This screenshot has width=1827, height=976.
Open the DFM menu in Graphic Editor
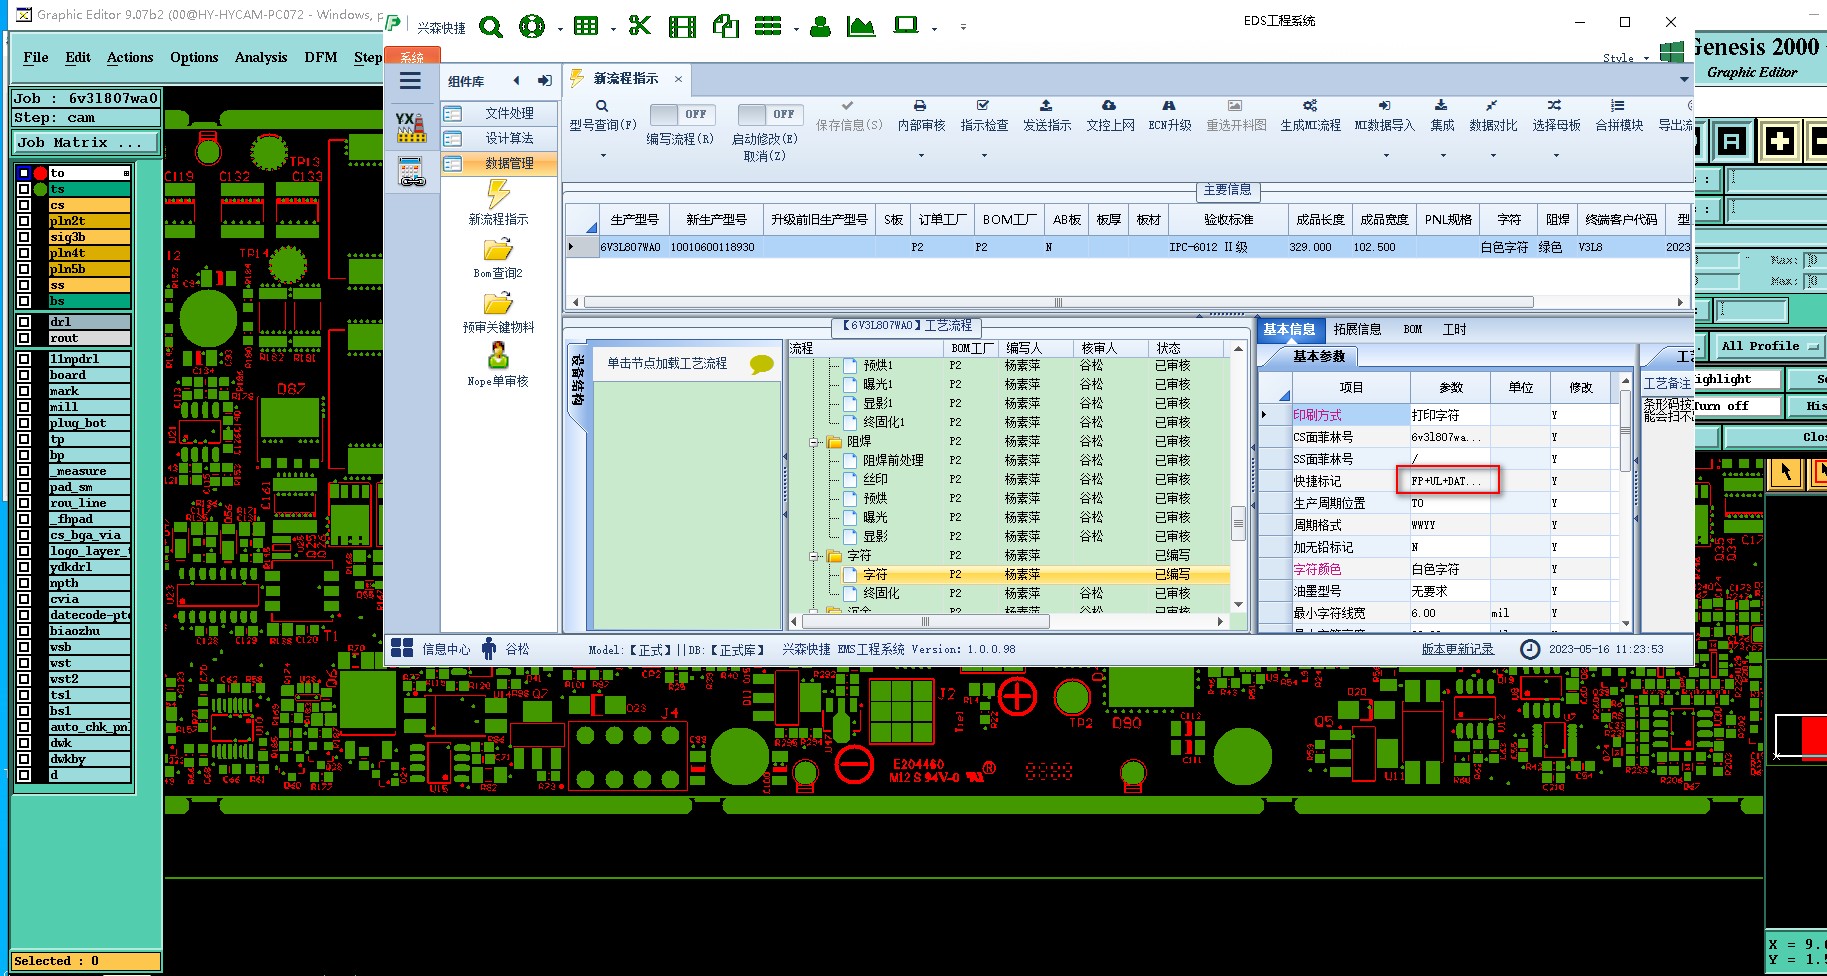[x=321, y=57]
